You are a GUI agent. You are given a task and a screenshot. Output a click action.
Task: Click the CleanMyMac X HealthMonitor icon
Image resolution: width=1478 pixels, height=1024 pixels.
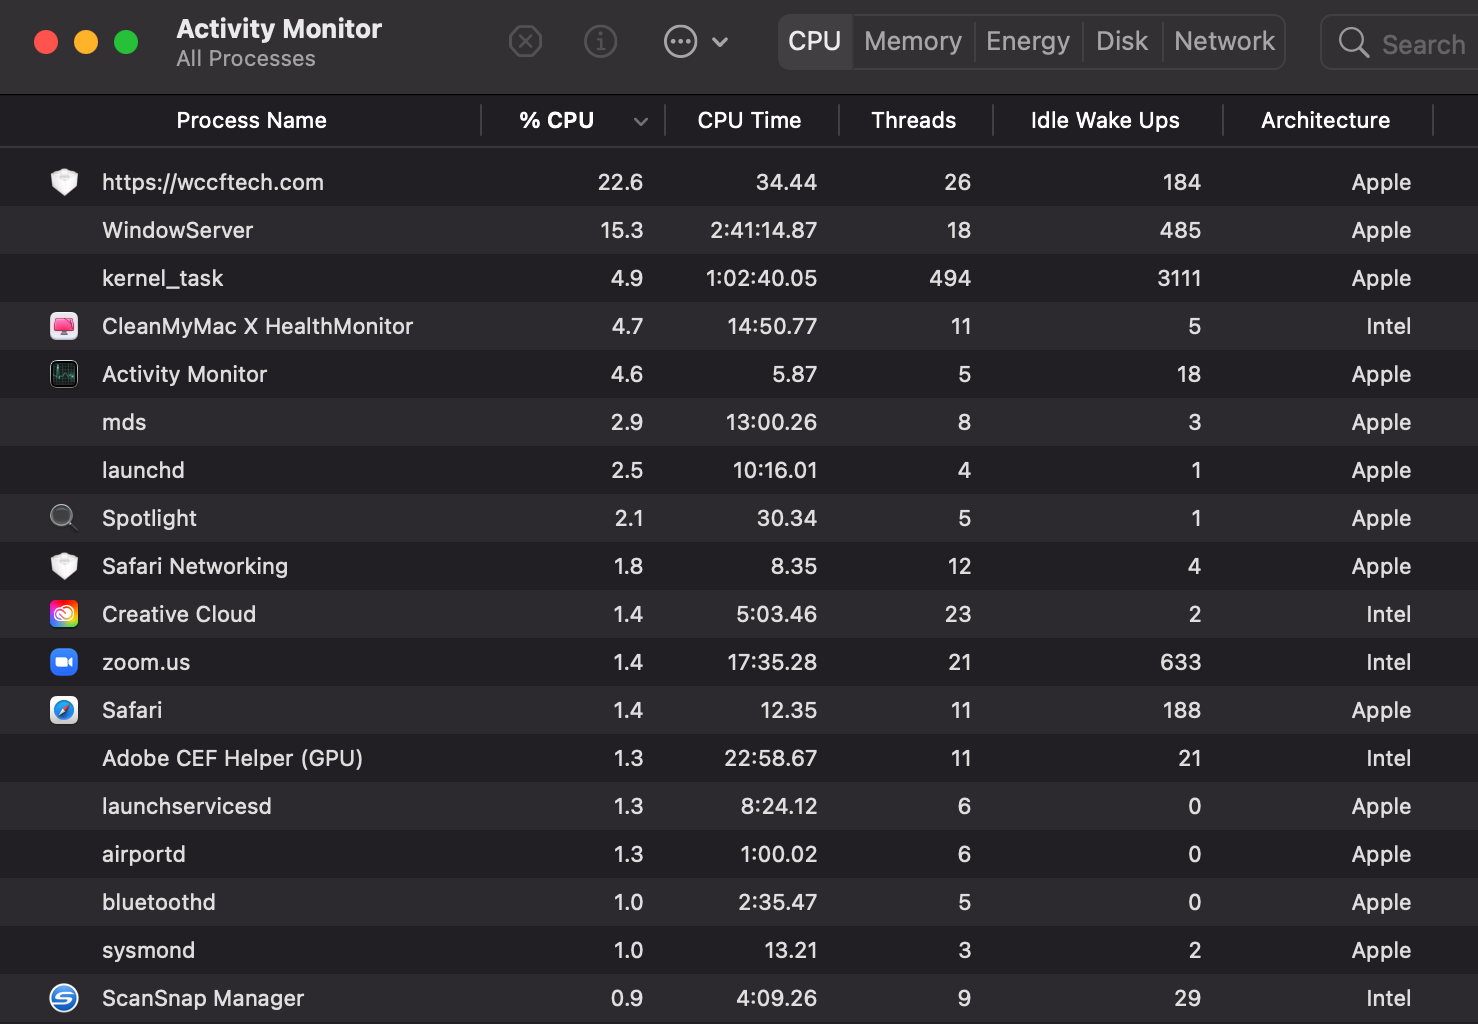[x=64, y=326]
